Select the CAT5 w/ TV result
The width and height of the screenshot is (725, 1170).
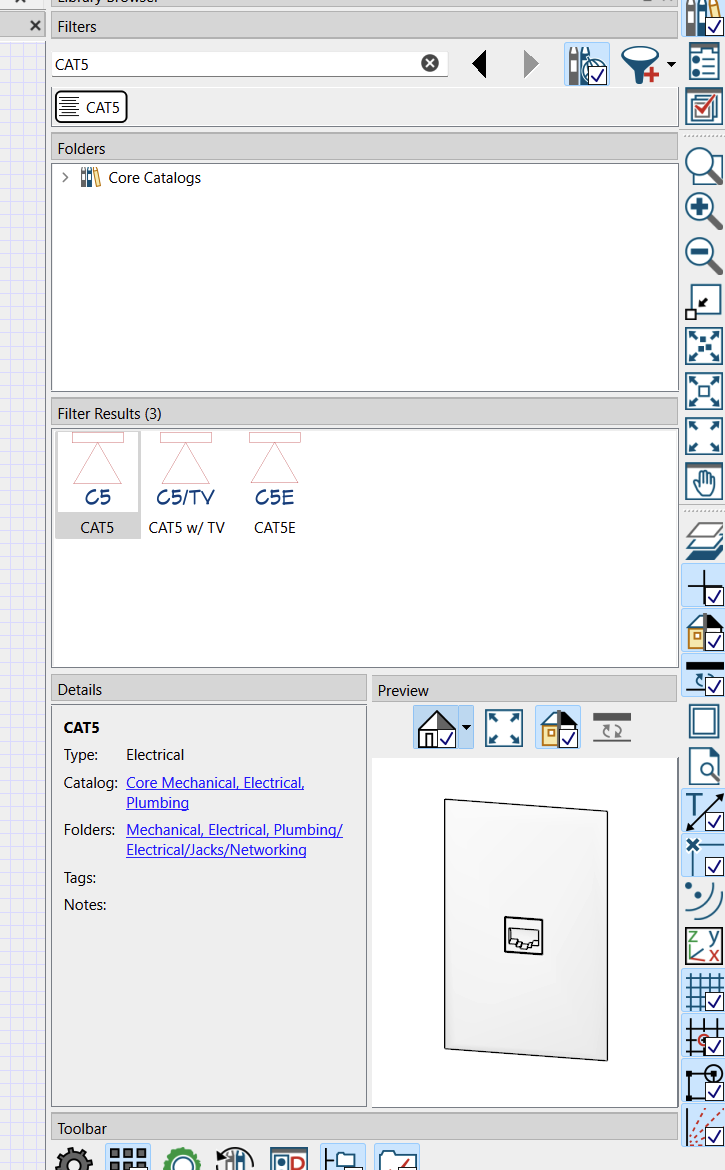[x=186, y=484]
